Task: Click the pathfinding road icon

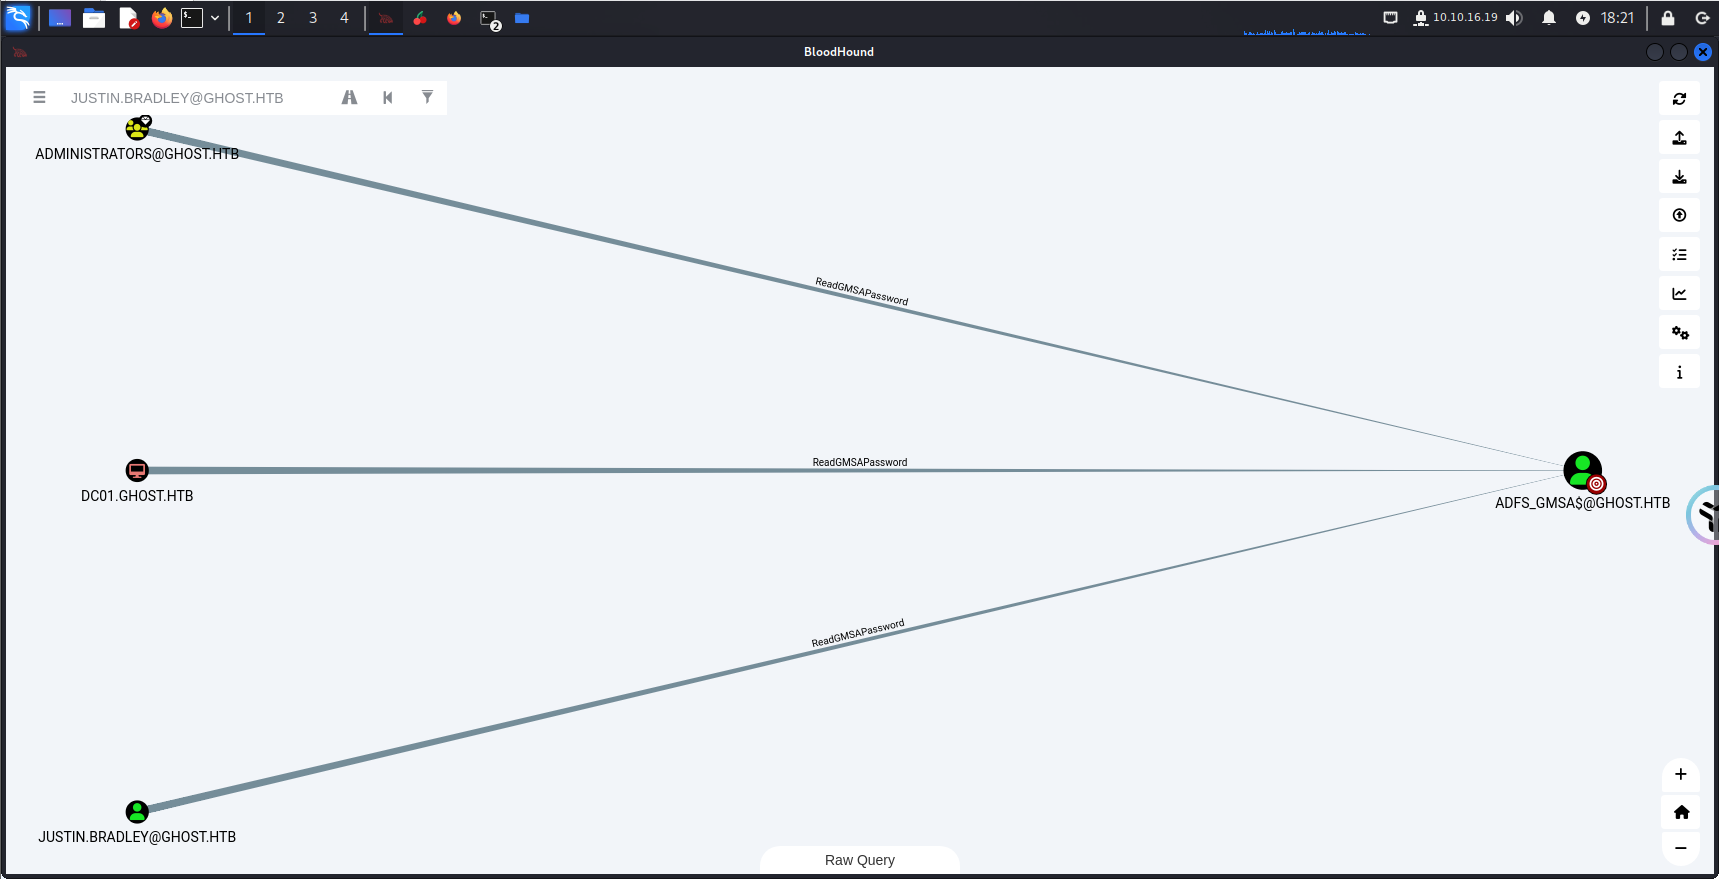Action: pyautogui.click(x=349, y=97)
